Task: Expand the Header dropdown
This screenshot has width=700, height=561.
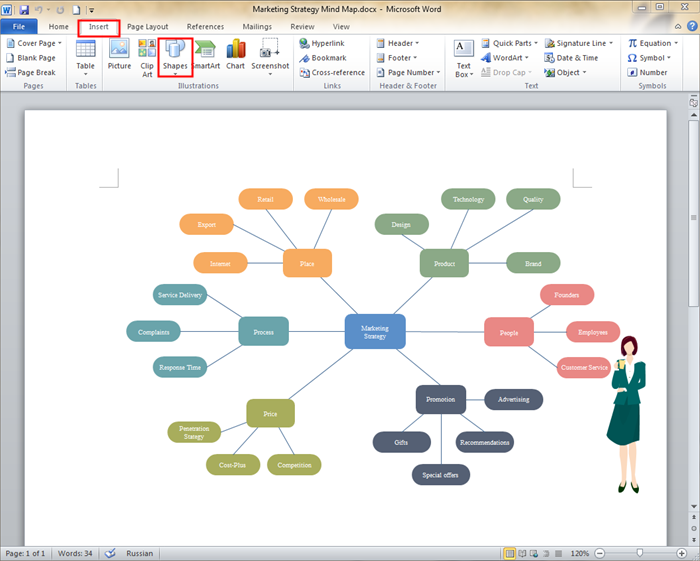Action: point(398,43)
